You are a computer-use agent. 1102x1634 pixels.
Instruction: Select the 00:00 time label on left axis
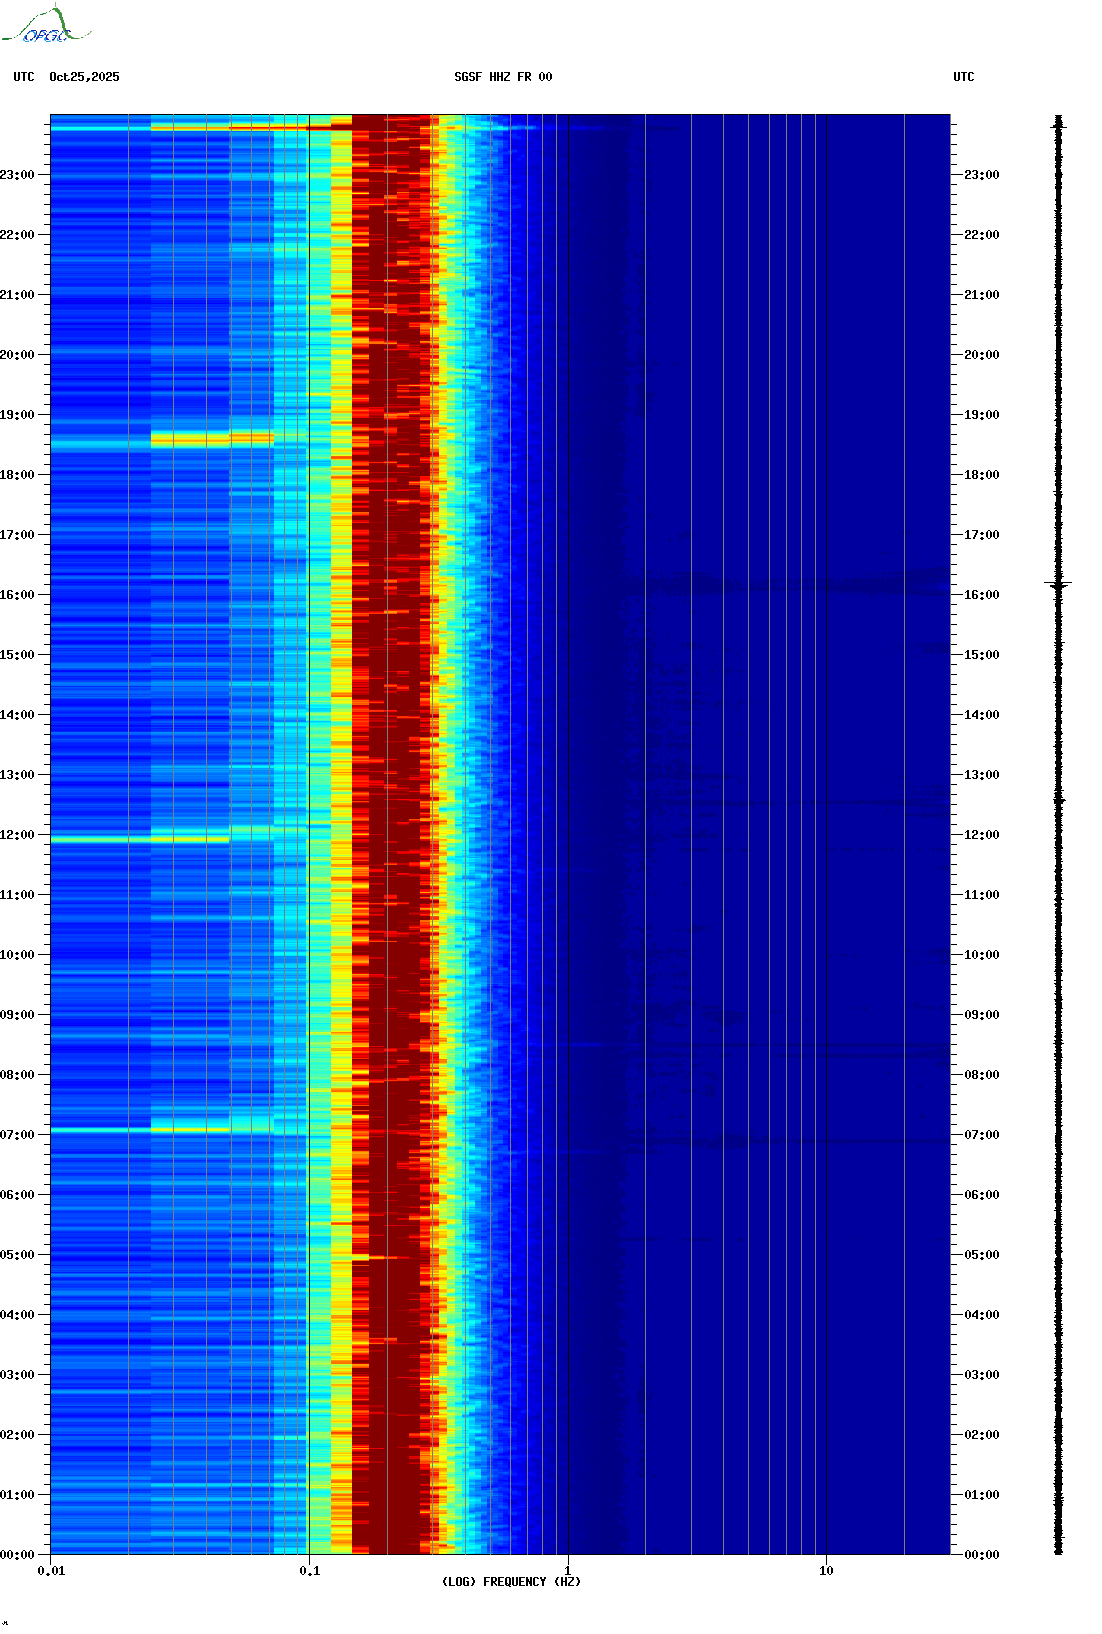[x=18, y=1555]
